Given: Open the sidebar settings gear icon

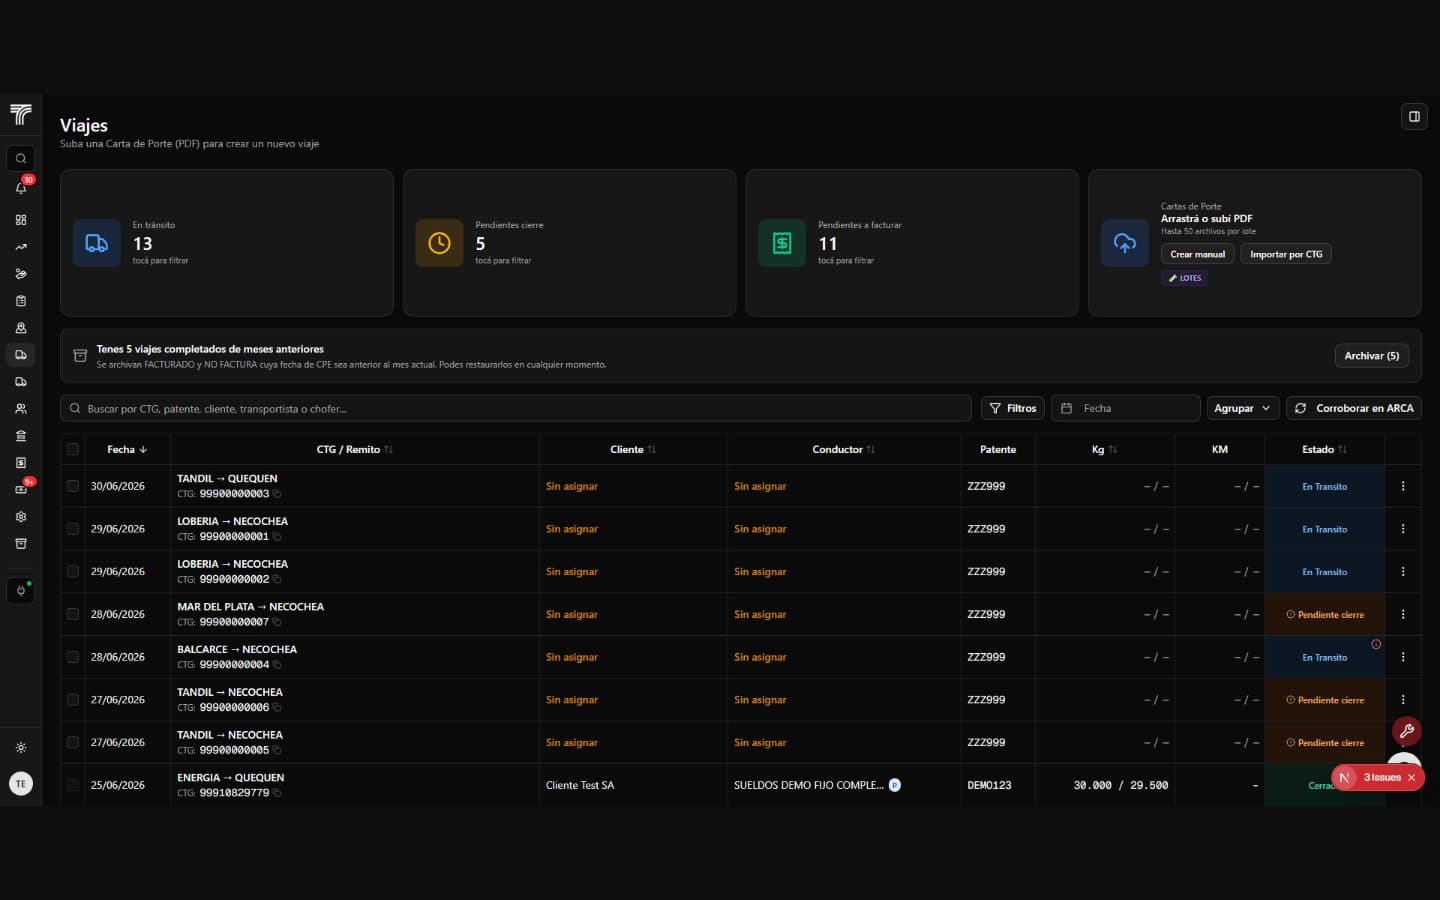Looking at the screenshot, I should click(20, 517).
